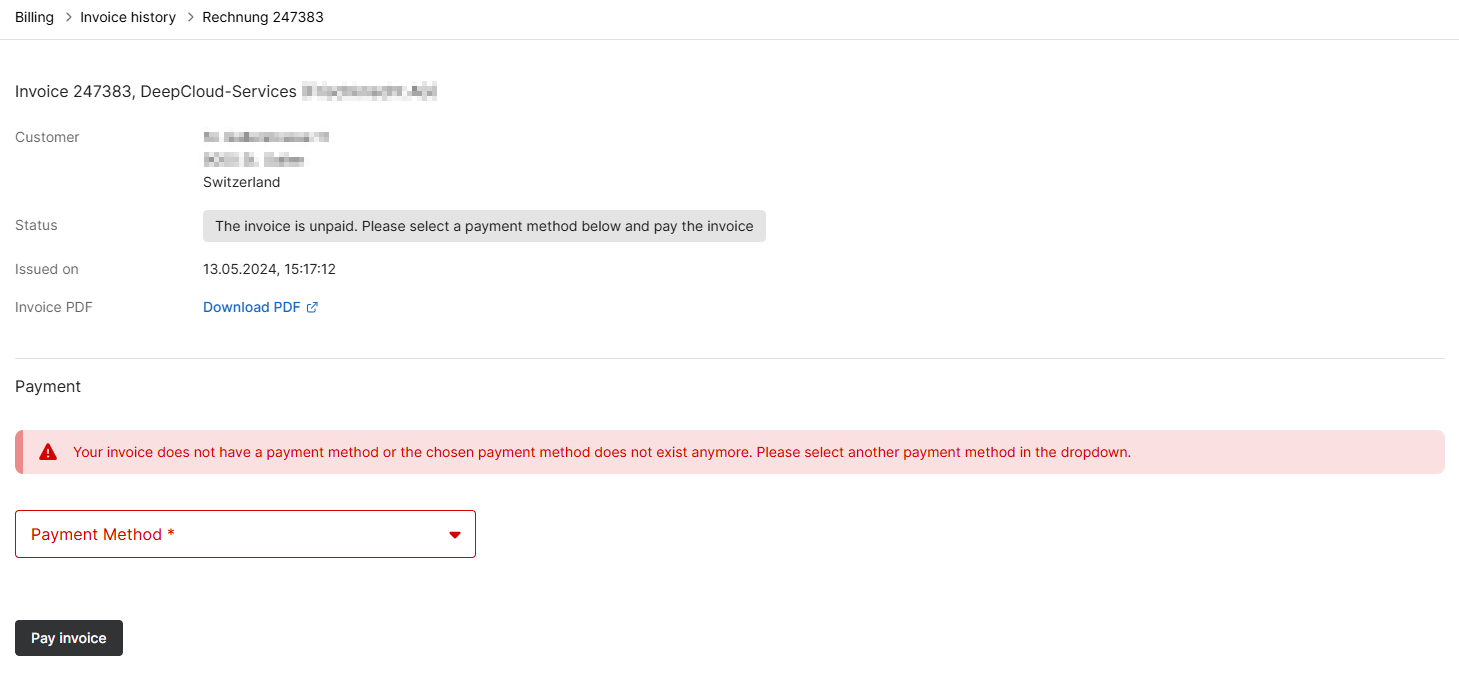Navigate to Invoice history breadcrumb
Screen dimensions: 1459x676
pyautogui.click(x=128, y=17)
